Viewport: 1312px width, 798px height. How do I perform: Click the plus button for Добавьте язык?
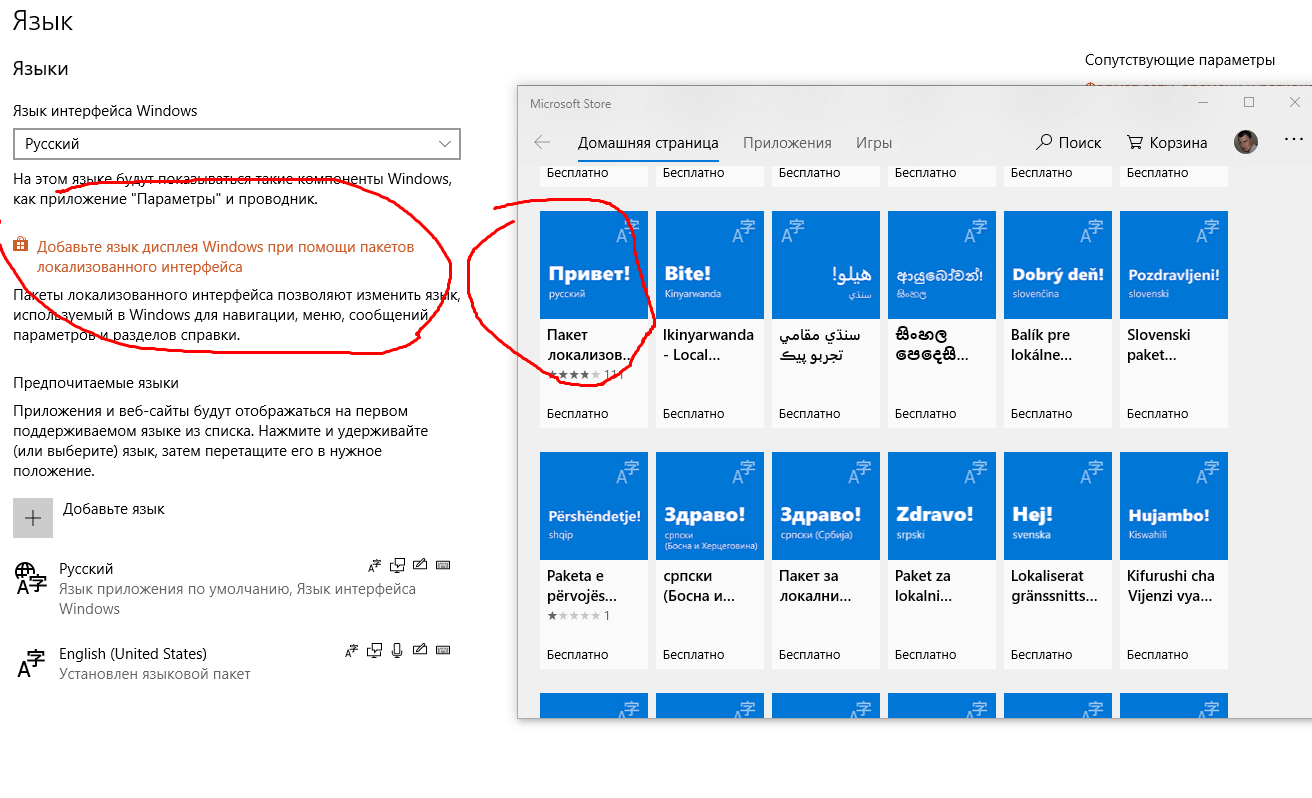pyautogui.click(x=33, y=518)
